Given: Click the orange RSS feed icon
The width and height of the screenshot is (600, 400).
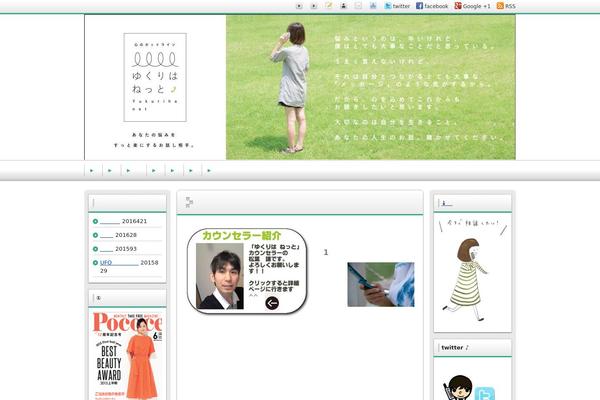Looking at the screenshot, I should 500,6.
